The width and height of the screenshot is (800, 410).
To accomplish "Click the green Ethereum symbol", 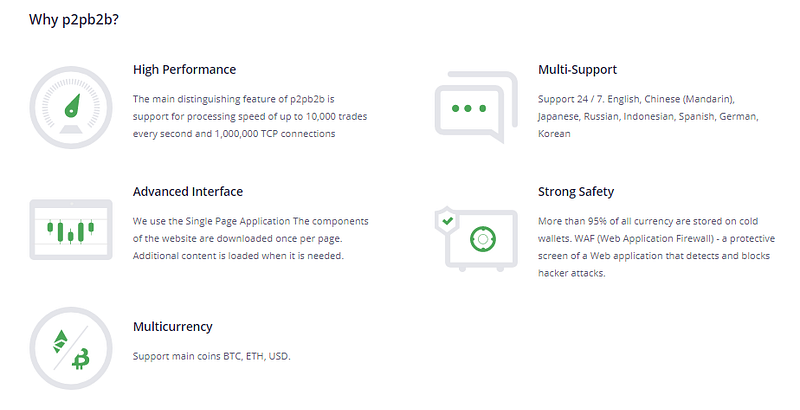I will (x=60, y=342).
